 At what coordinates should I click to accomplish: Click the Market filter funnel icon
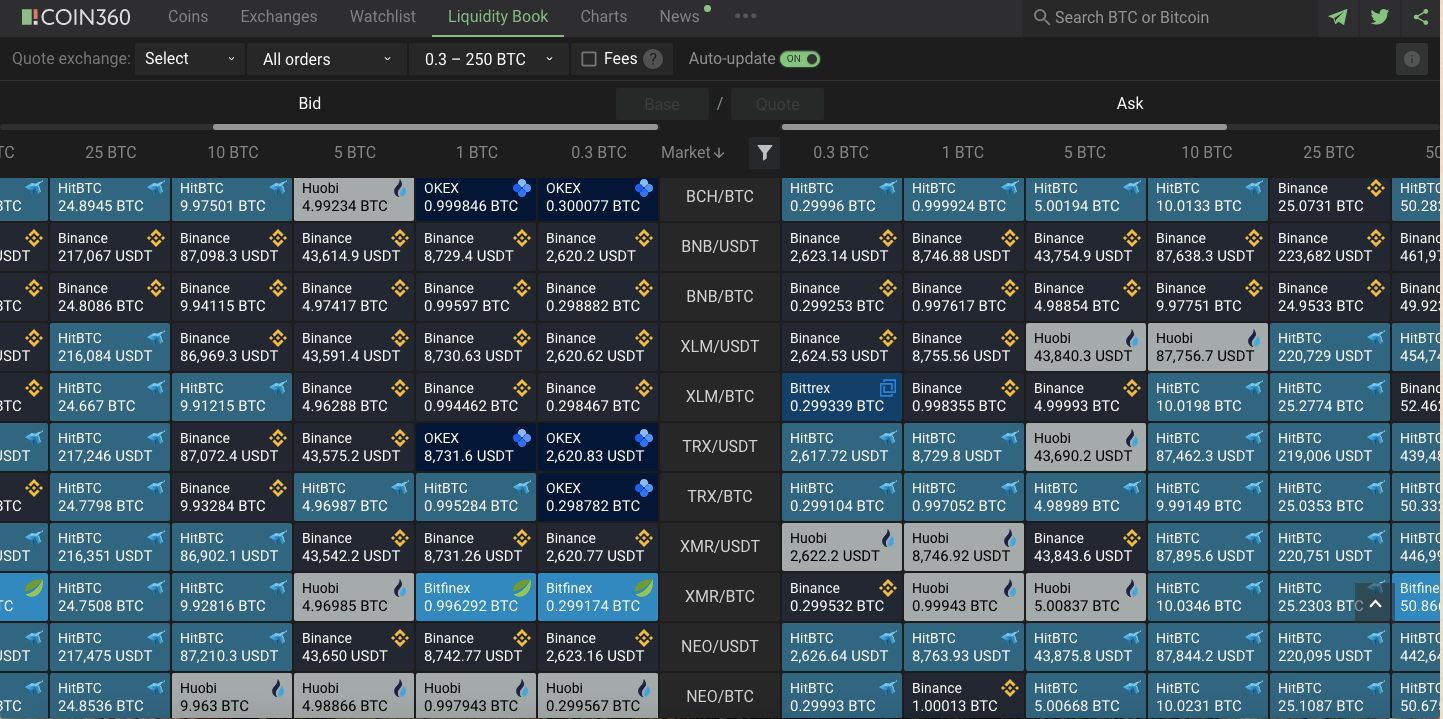(x=764, y=152)
